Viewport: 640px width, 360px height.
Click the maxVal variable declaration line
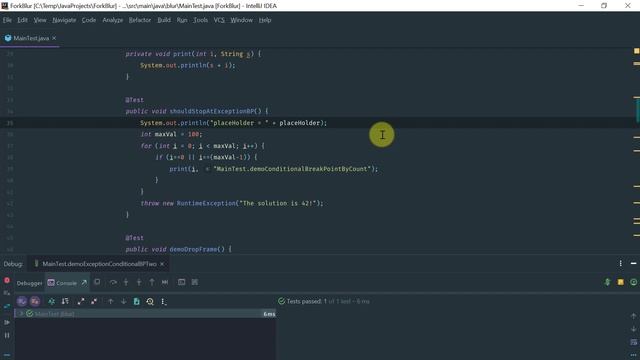pos(171,134)
